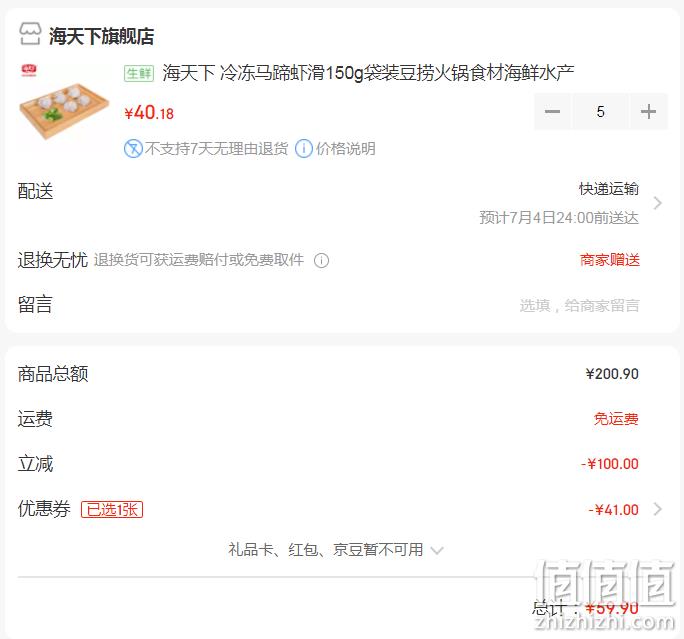Click the 不支持7天无理由退货 icon
This screenshot has width=684, height=639.
pos(133,149)
